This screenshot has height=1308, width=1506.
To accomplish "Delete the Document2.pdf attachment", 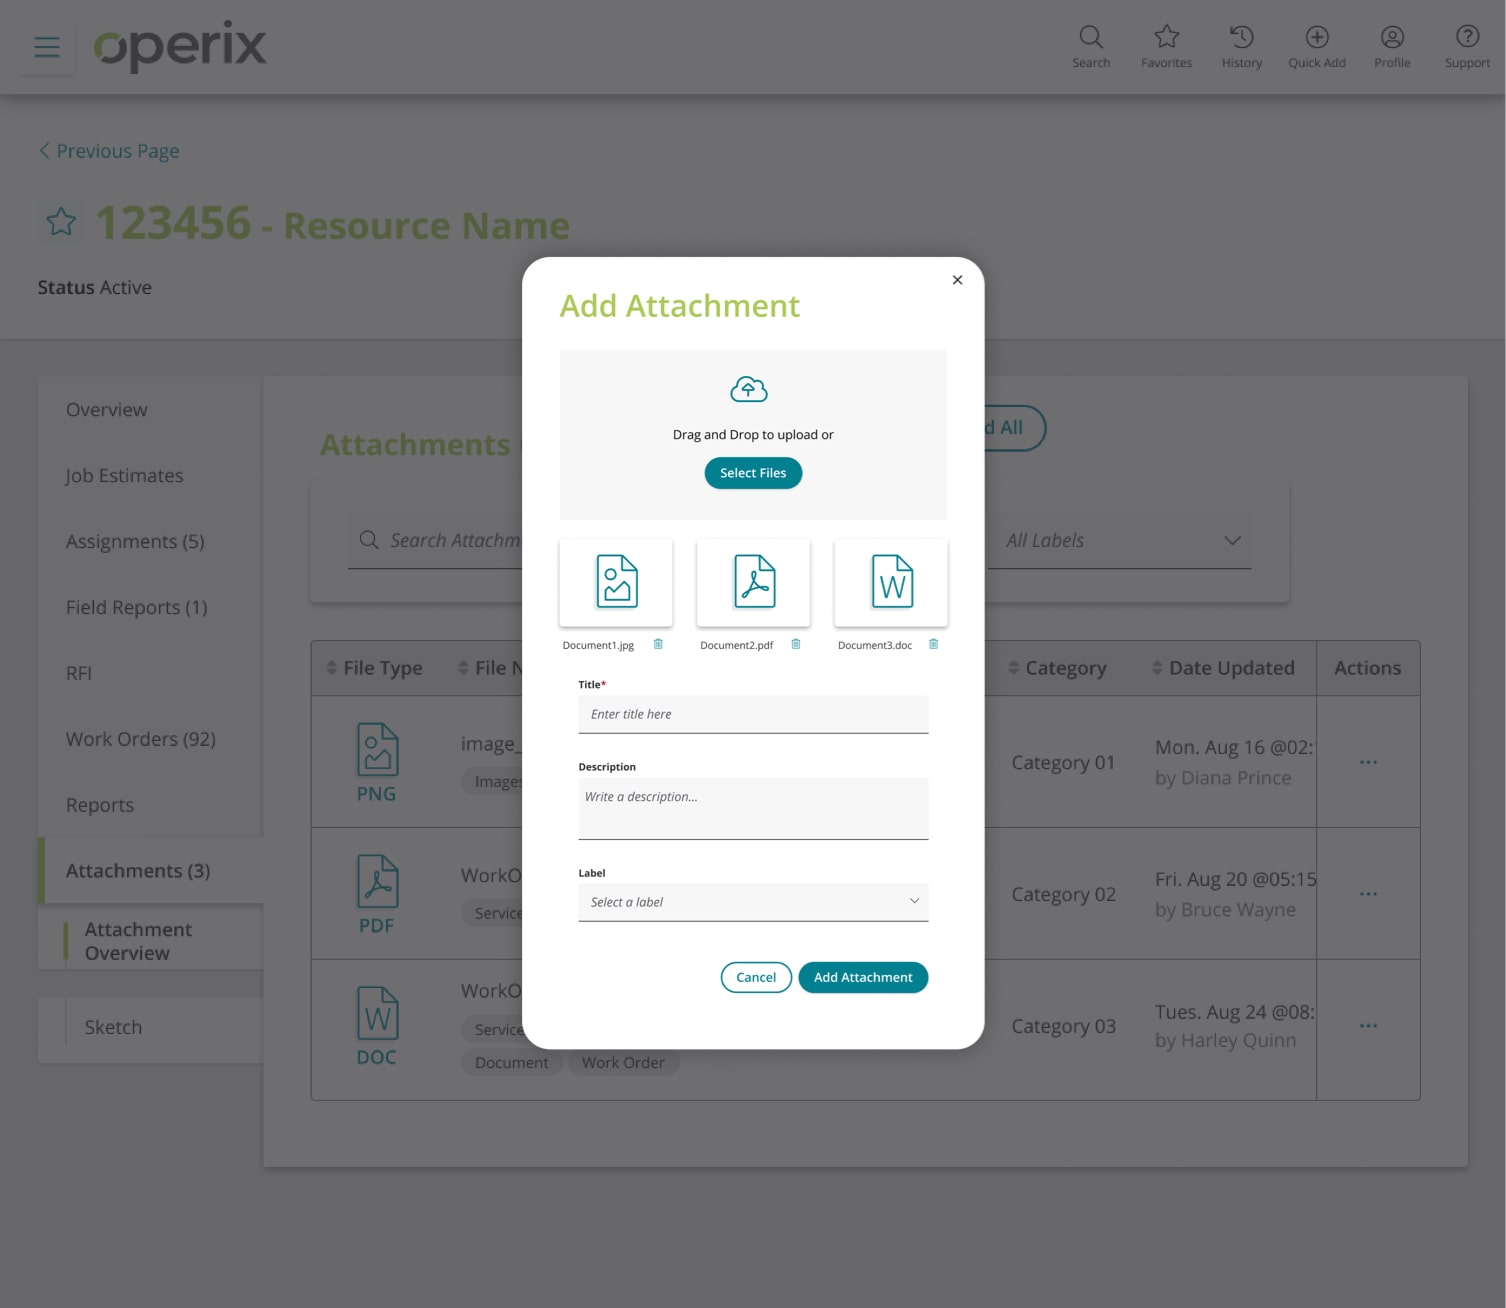I will [795, 644].
